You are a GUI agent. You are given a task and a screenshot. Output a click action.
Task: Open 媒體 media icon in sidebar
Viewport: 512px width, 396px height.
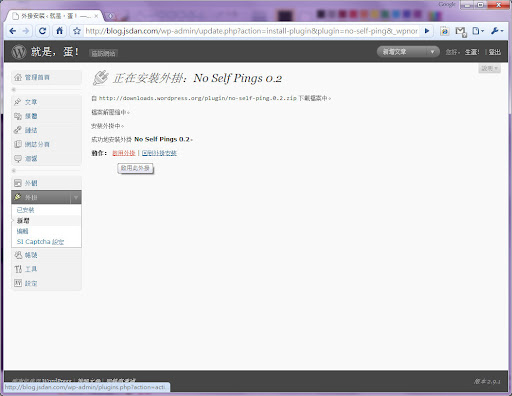click(x=18, y=116)
